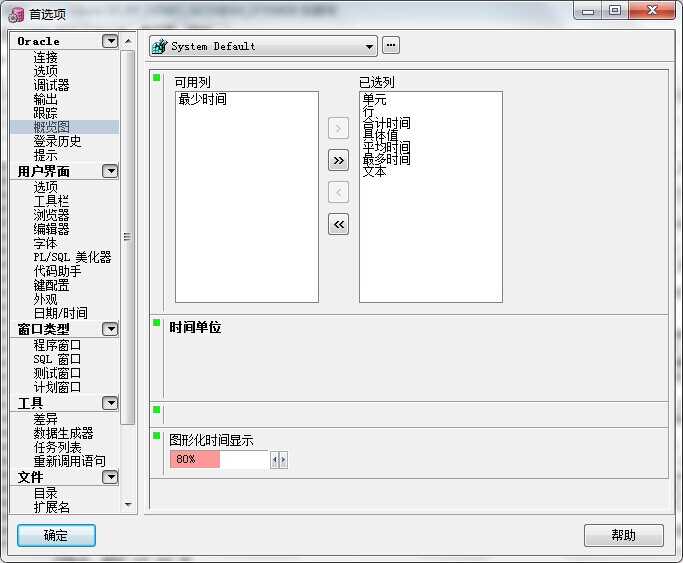Open the 跟踪 preferences page
Image resolution: width=683 pixels, height=563 pixels.
click(46, 113)
